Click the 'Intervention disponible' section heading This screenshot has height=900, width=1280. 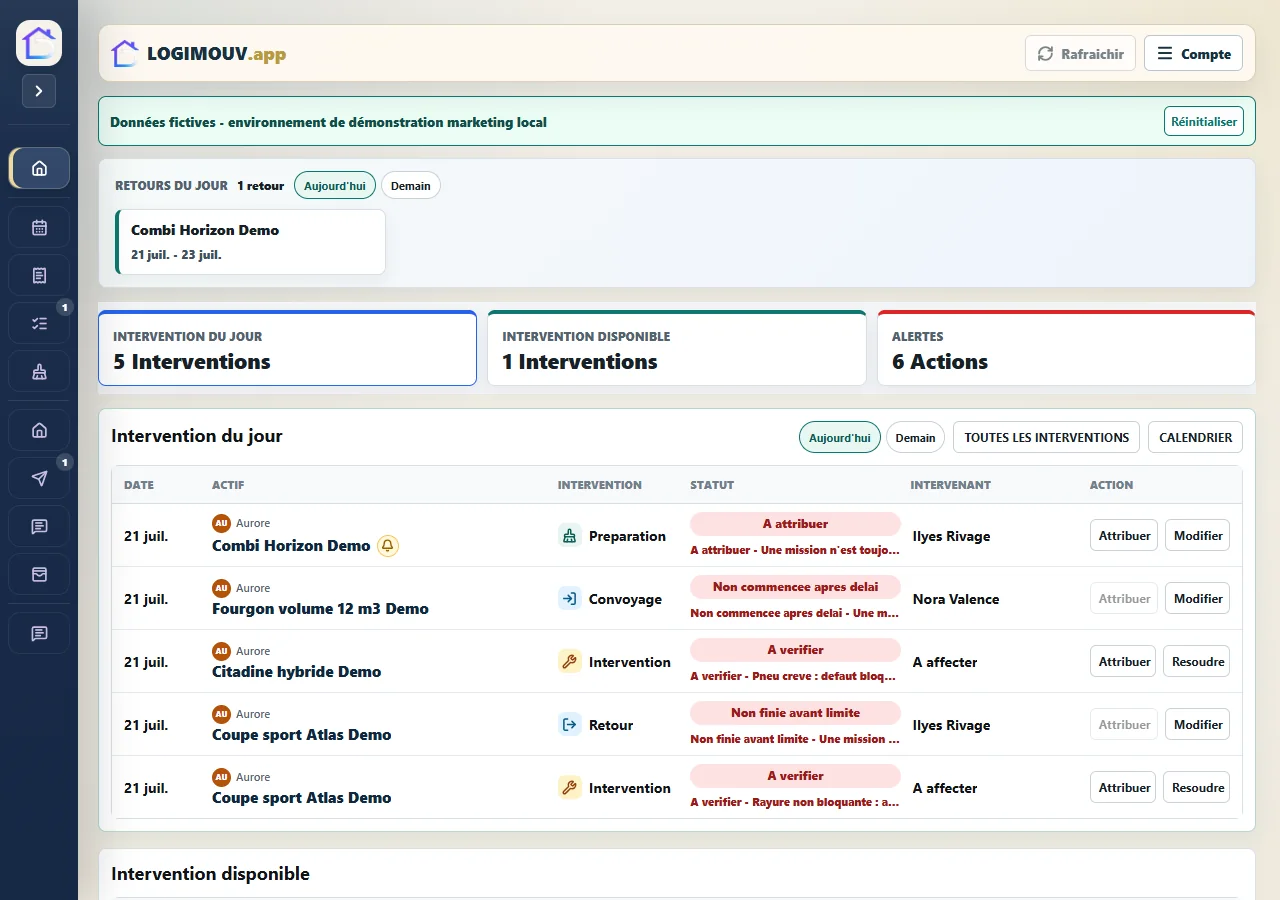pos(210,874)
